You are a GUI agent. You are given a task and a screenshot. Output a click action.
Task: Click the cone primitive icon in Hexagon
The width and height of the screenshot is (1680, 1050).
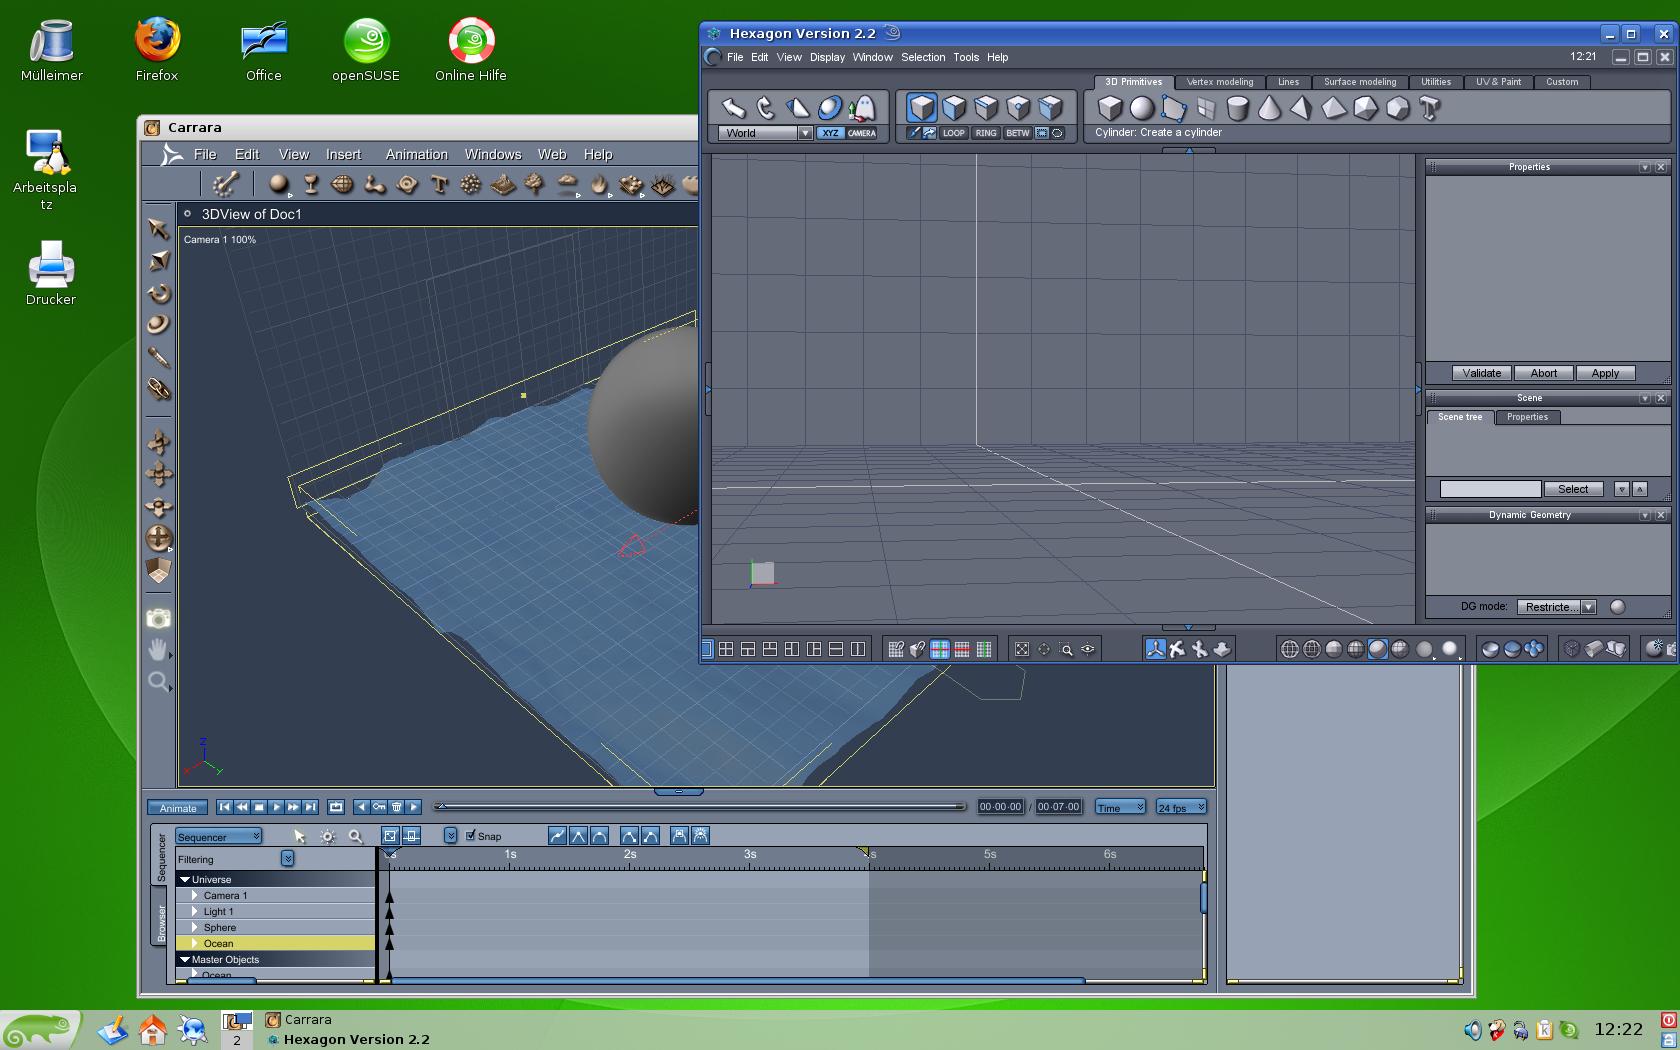pyautogui.click(x=1269, y=108)
